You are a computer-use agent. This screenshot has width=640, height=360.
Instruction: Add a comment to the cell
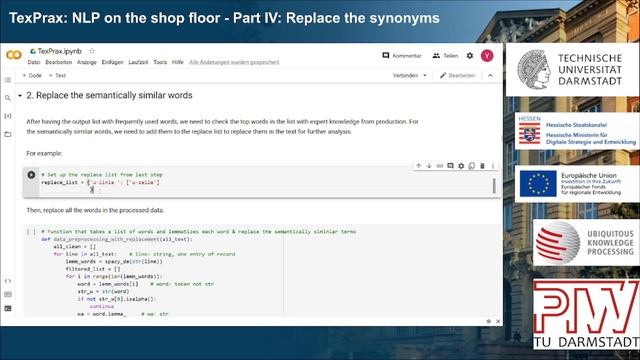point(450,166)
